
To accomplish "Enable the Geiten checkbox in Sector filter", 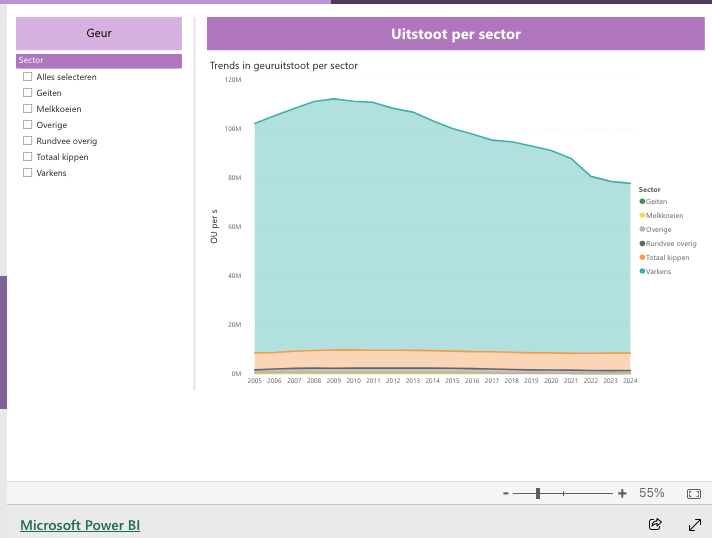I will [28, 93].
